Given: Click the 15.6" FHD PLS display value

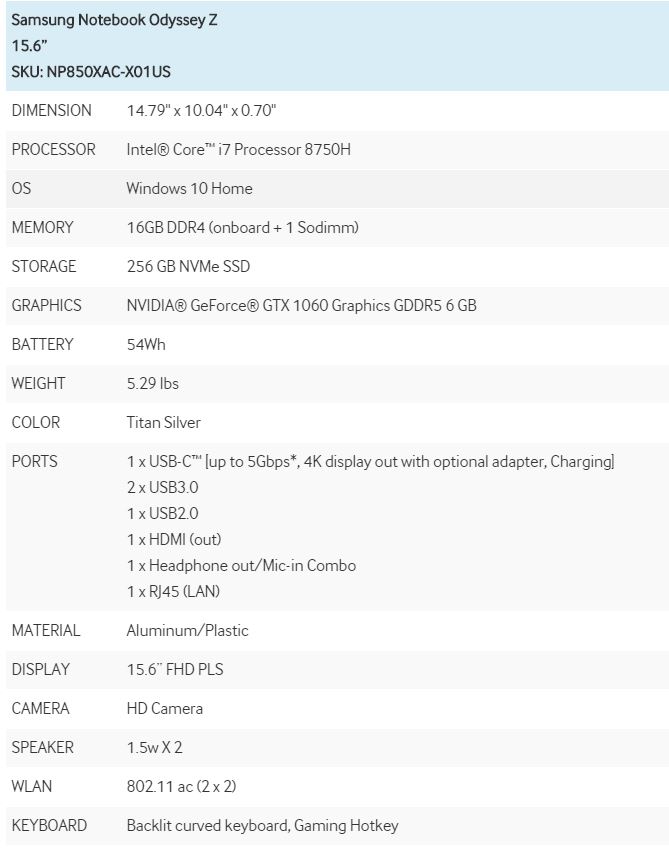Looking at the screenshot, I should (x=175, y=669).
